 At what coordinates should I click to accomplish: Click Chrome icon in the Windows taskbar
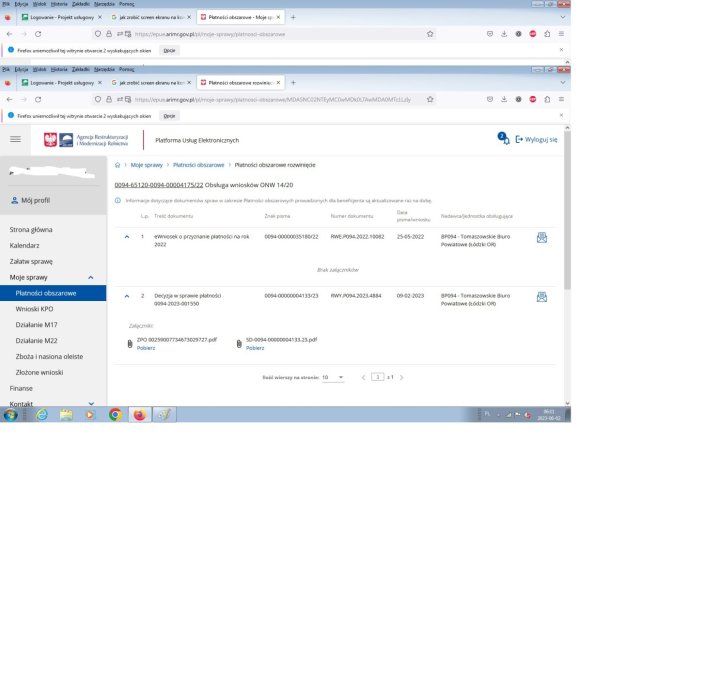(115, 414)
